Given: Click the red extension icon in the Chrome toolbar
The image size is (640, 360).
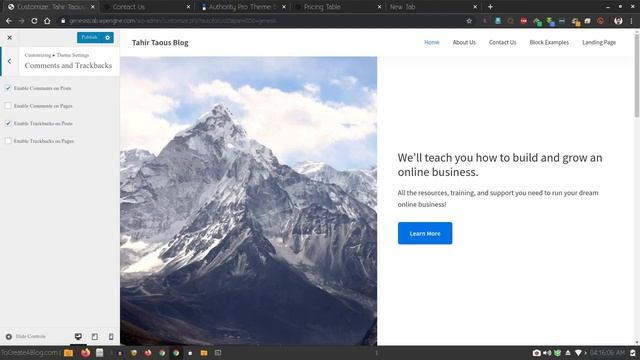Looking at the screenshot, I should pyautogui.click(x=524, y=21).
